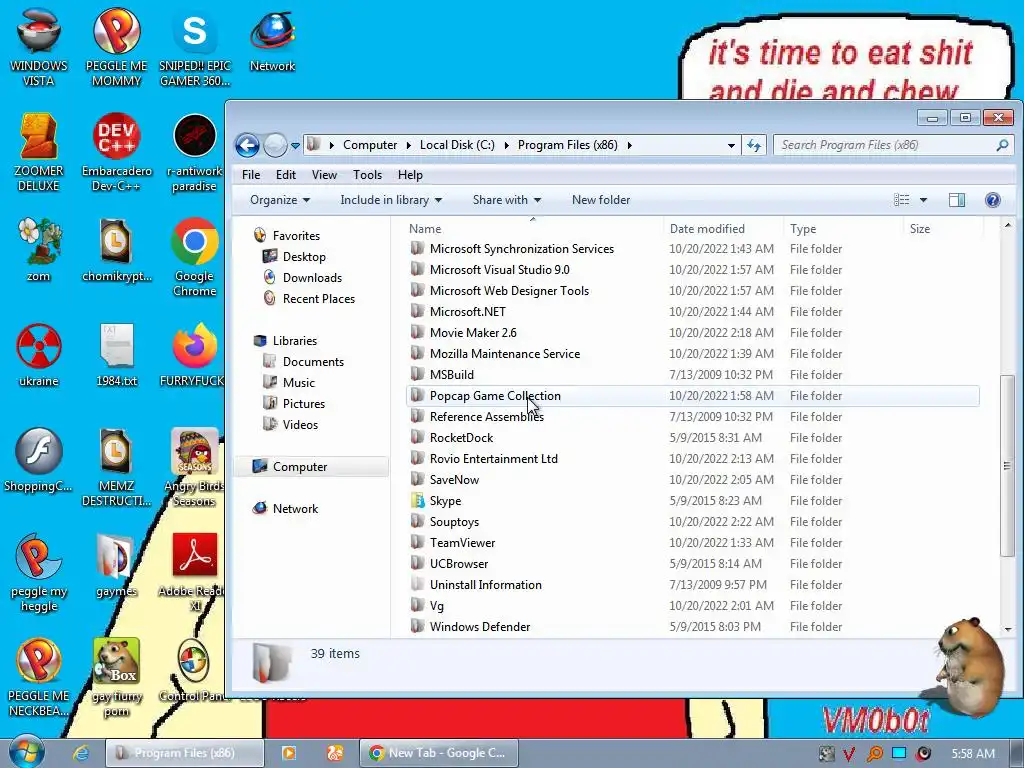Click the file list vertical scrollbar thumb
The height and width of the screenshot is (768, 1024).
pyautogui.click(x=1006, y=466)
